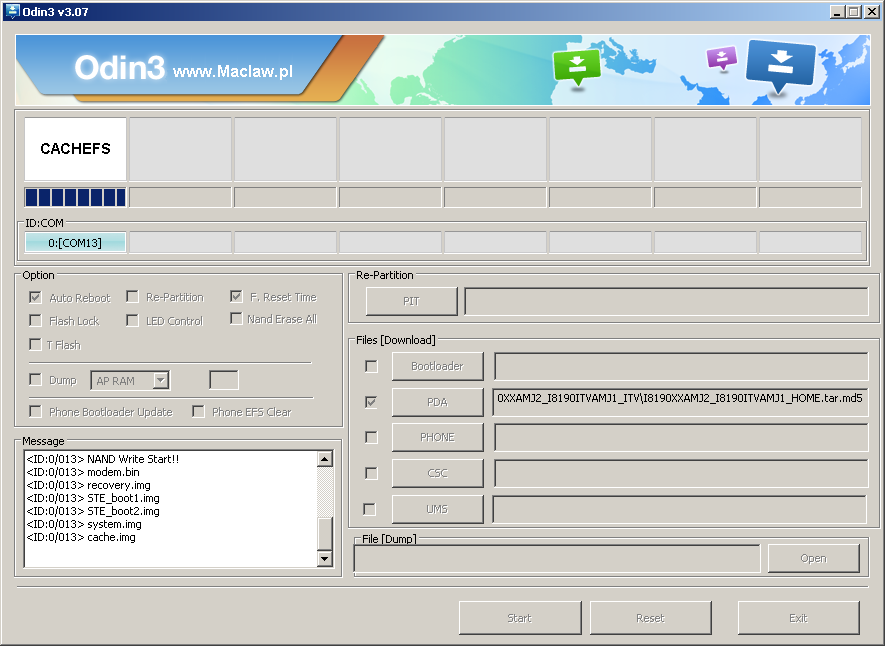The image size is (885, 646).
Task: Check the PHONE file checkbox
Action: [x=371, y=437]
